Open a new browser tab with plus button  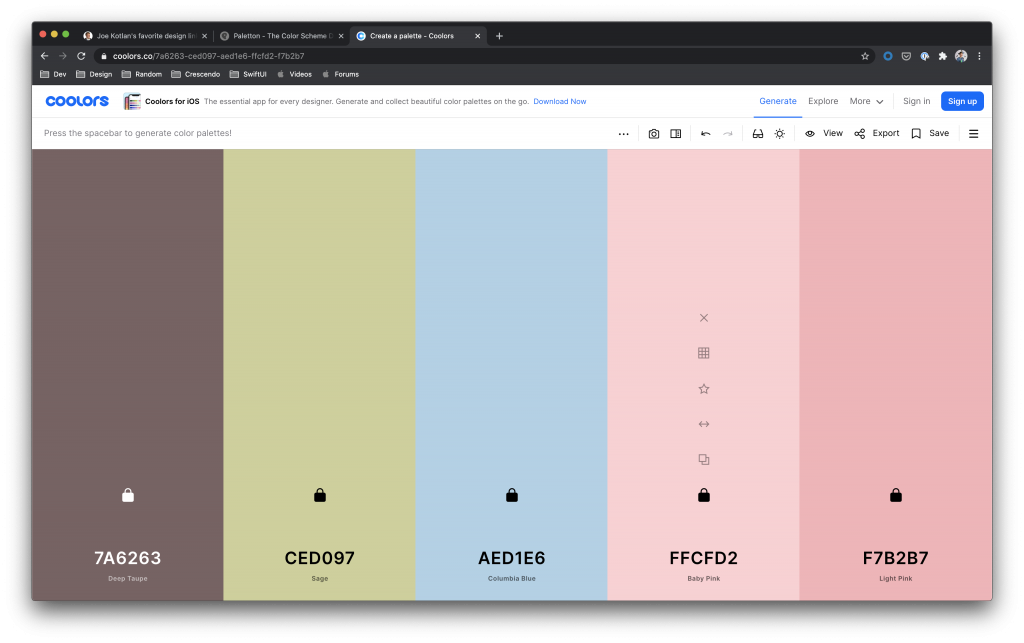(x=500, y=36)
